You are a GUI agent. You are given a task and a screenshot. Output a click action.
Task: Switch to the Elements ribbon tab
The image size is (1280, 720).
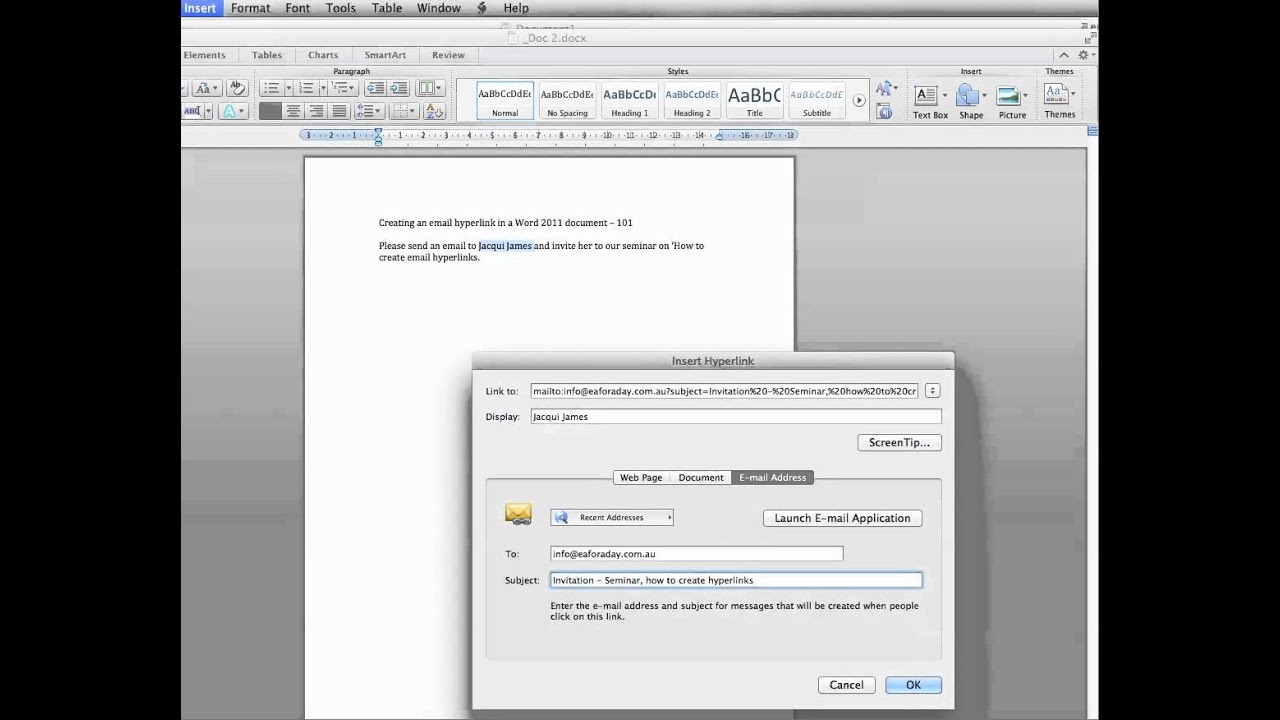(205, 55)
